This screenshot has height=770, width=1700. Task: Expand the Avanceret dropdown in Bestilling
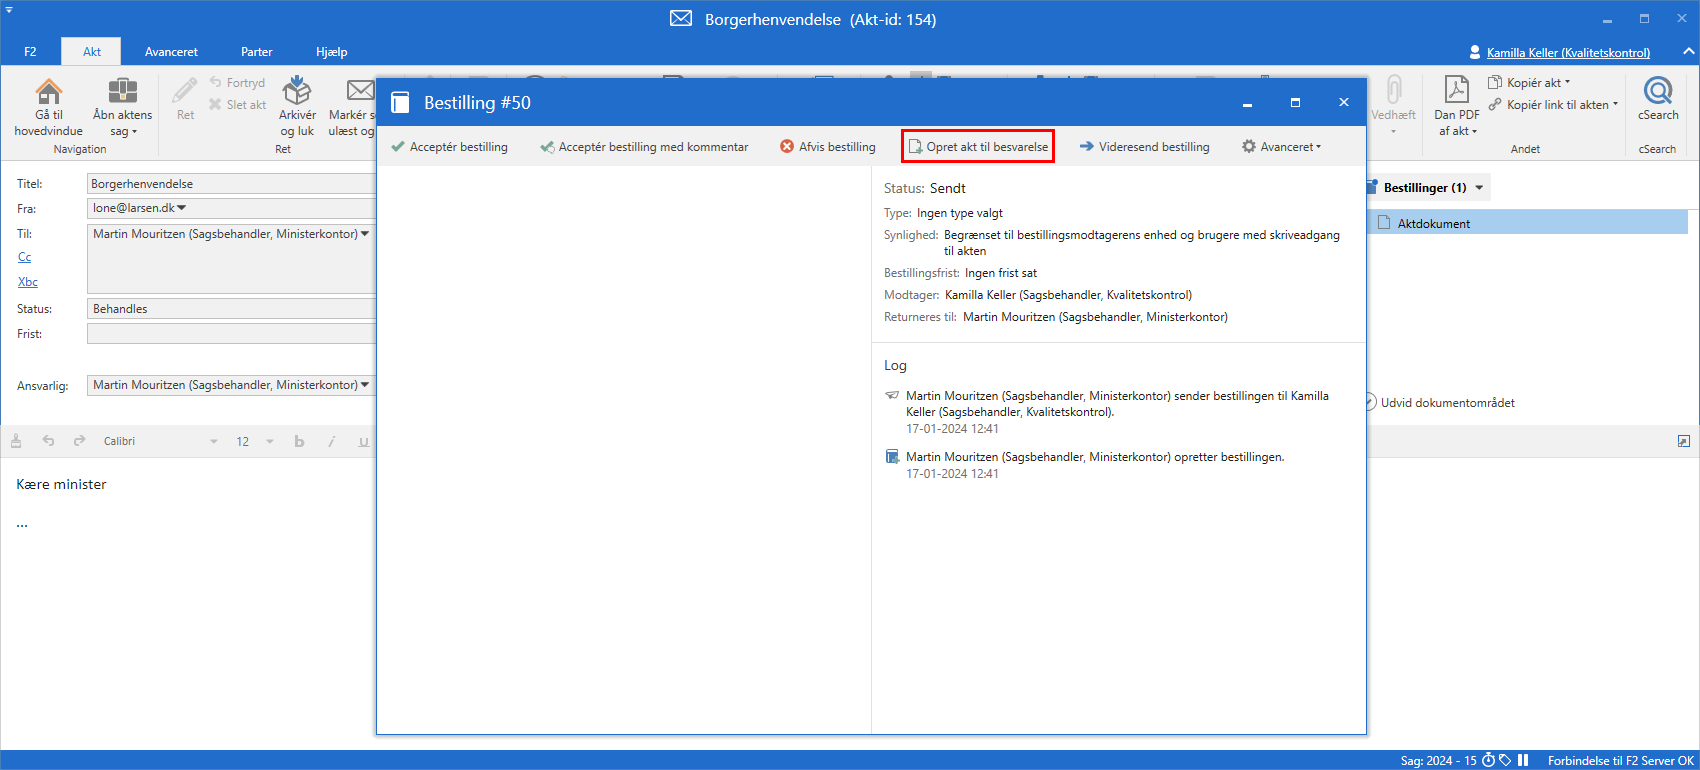tap(1281, 147)
